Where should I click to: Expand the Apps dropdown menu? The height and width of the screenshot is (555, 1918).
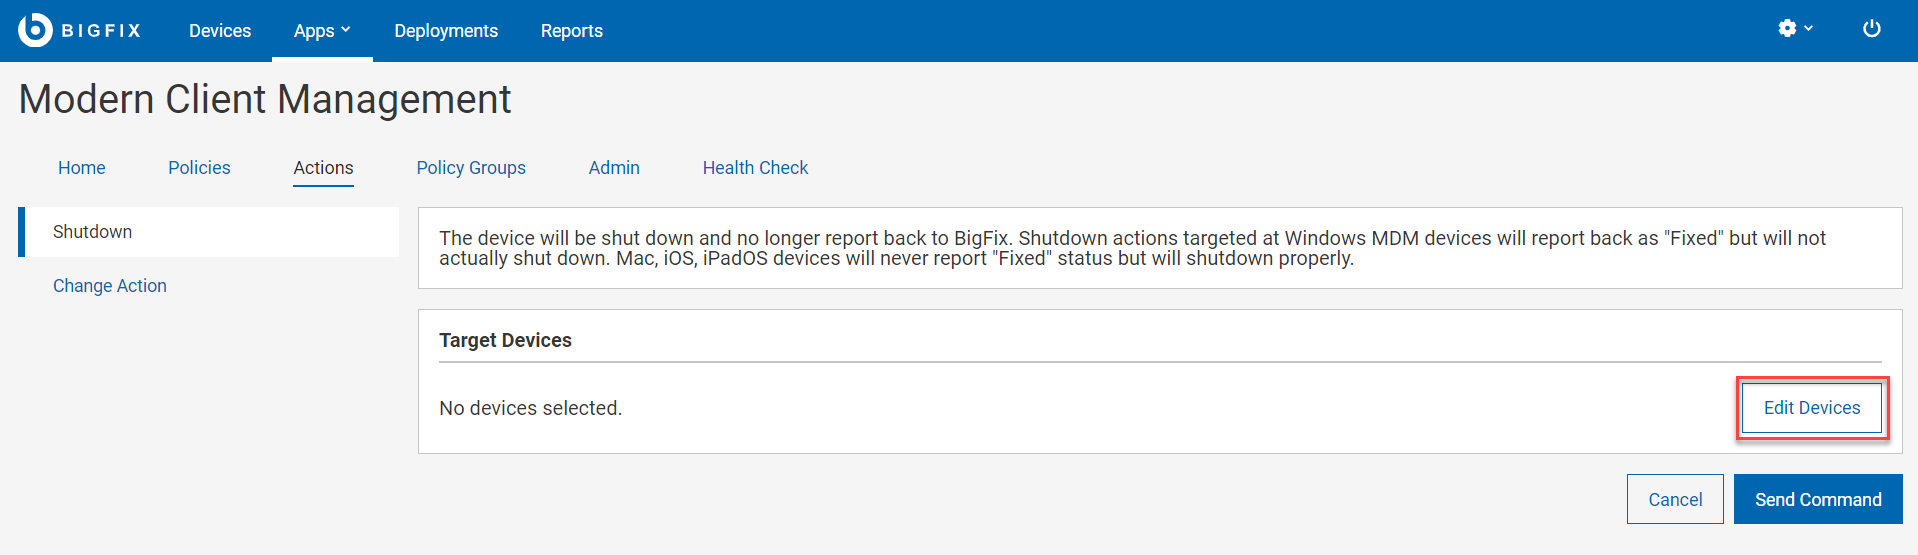tap(321, 31)
